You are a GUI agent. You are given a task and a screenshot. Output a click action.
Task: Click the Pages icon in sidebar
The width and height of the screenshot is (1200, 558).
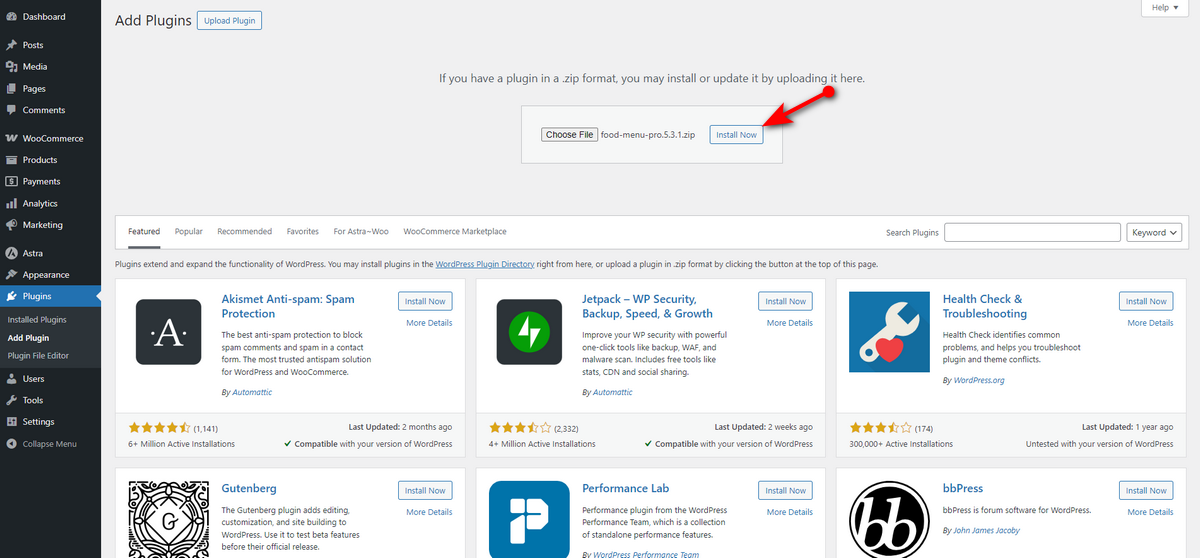[11, 89]
